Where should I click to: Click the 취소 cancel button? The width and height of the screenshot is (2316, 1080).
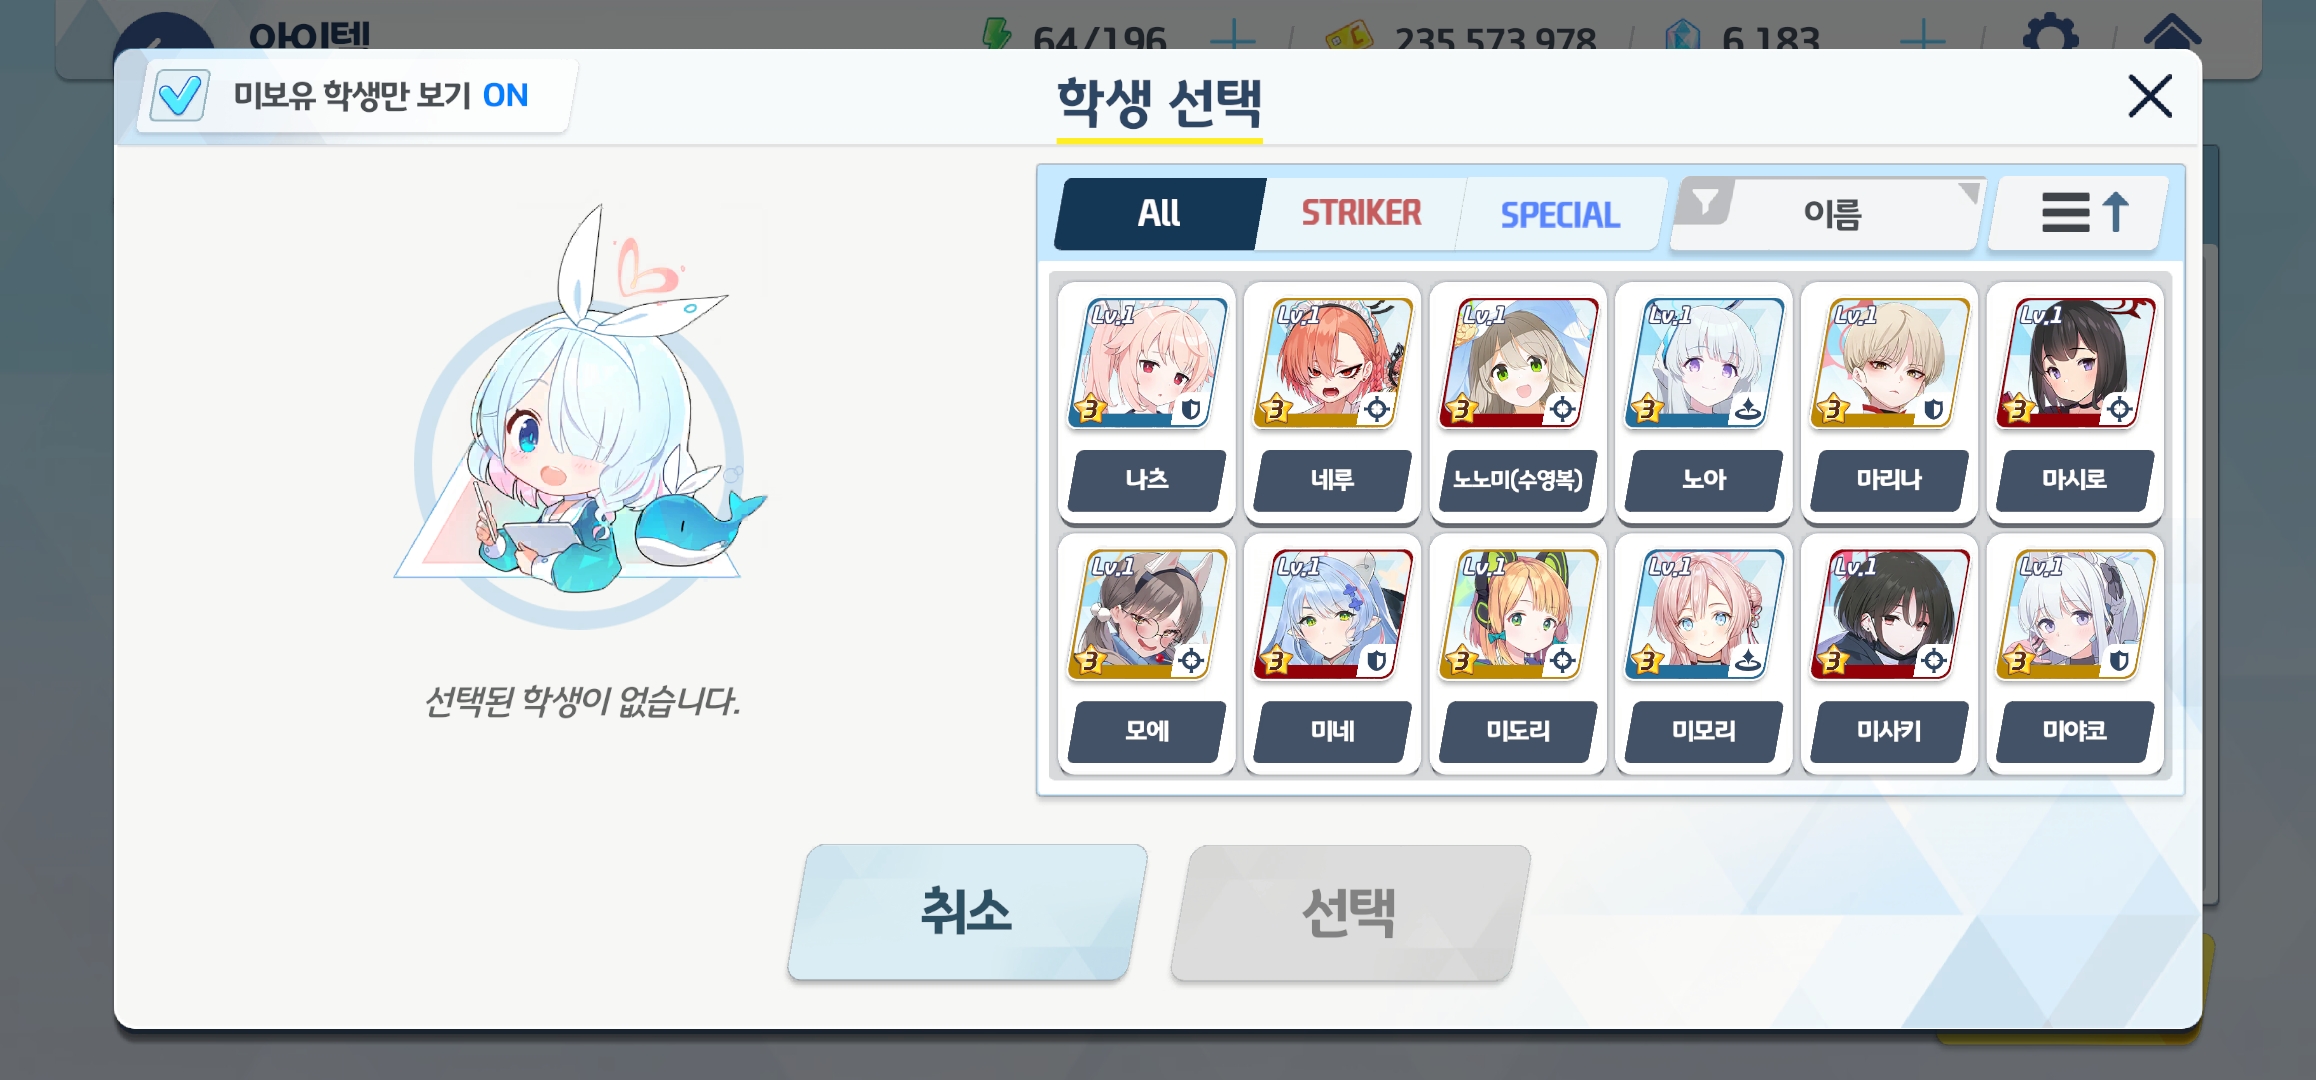966,912
